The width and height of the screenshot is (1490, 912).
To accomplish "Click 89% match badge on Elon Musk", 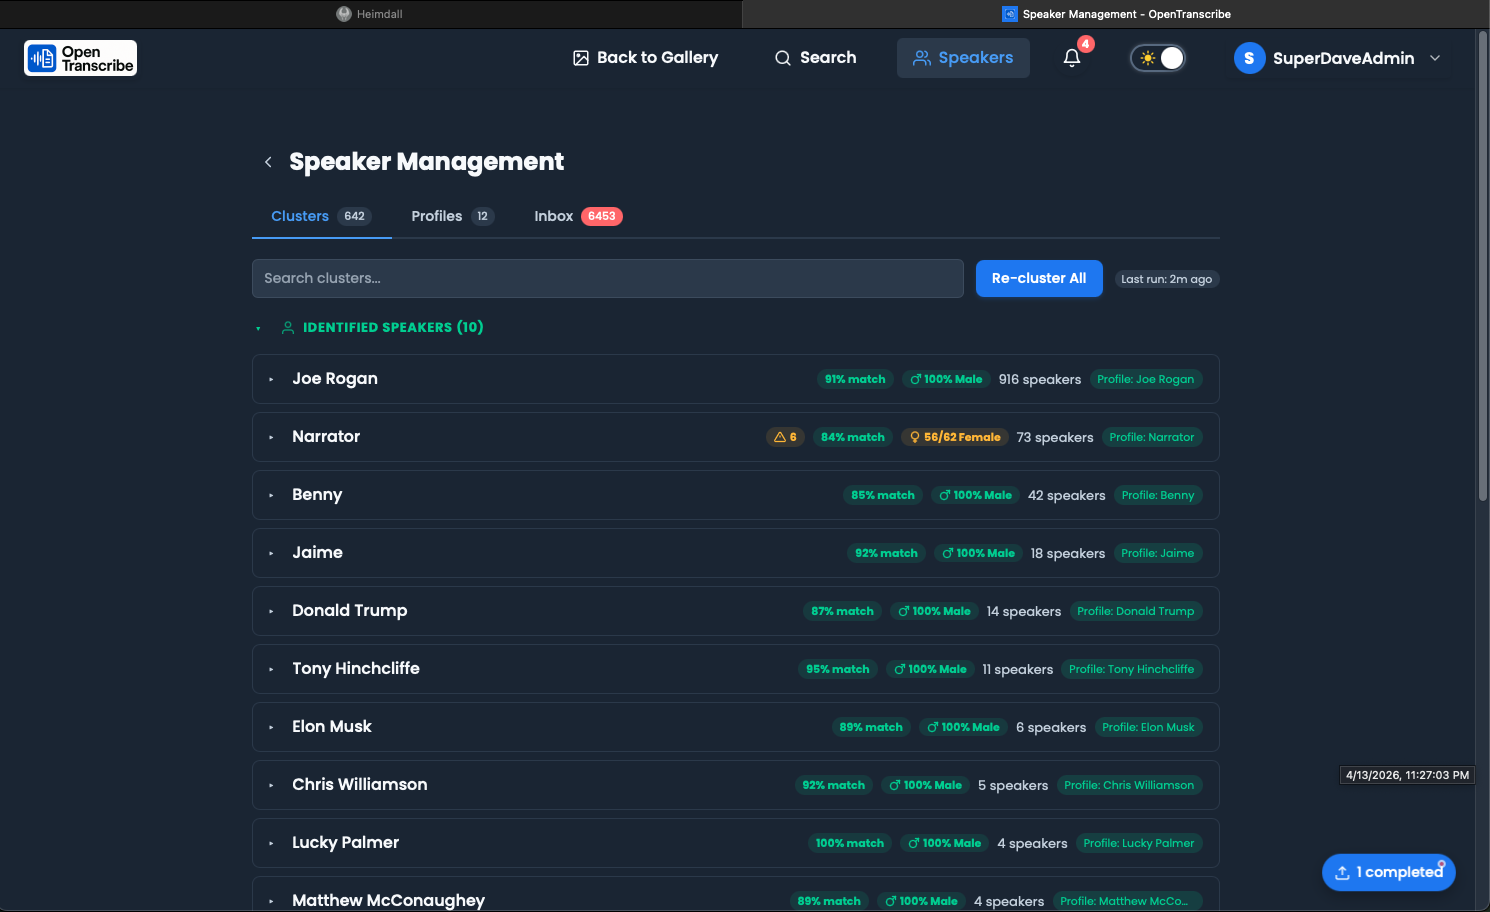I will [x=871, y=727].
